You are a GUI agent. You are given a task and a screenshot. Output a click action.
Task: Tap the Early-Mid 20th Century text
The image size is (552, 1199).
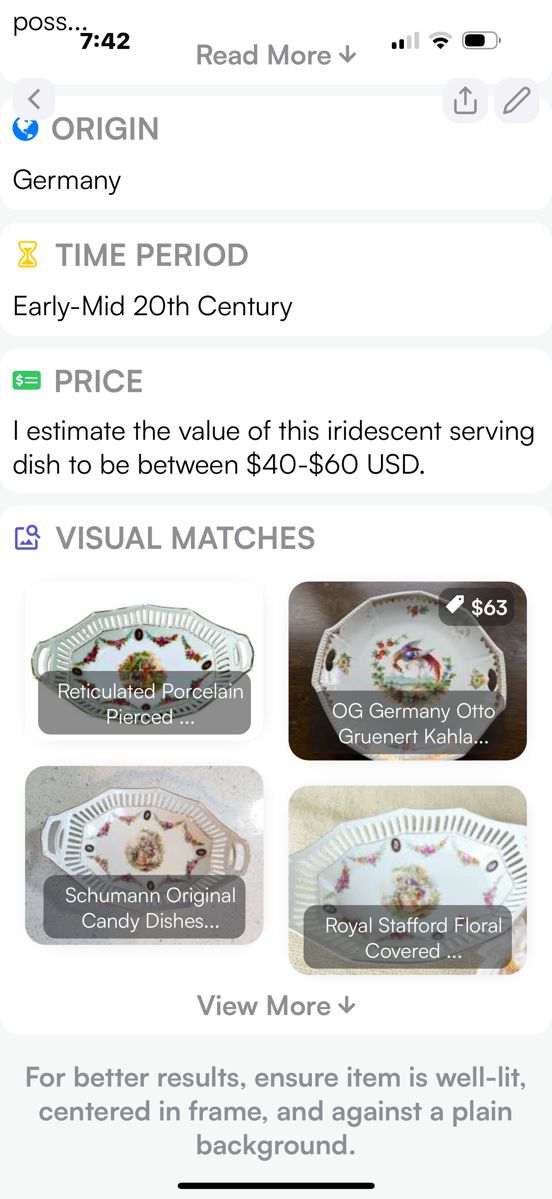pos(153,307)
